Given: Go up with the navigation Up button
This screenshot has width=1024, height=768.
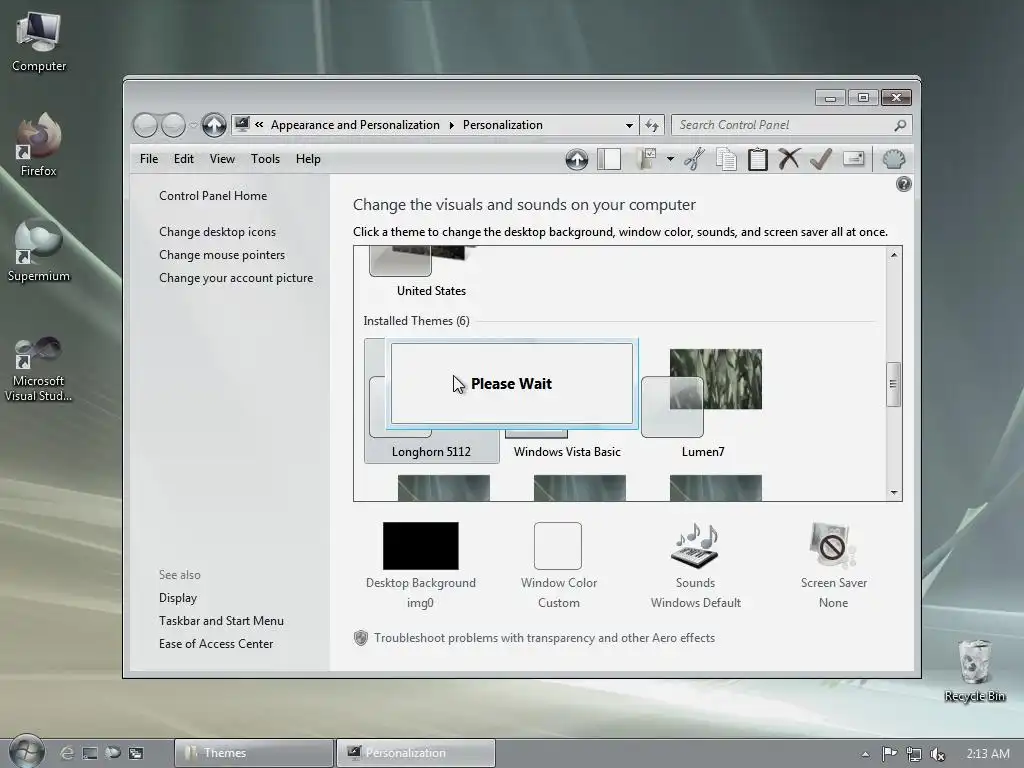Looking at the screenshot, I should pos(214,125).
